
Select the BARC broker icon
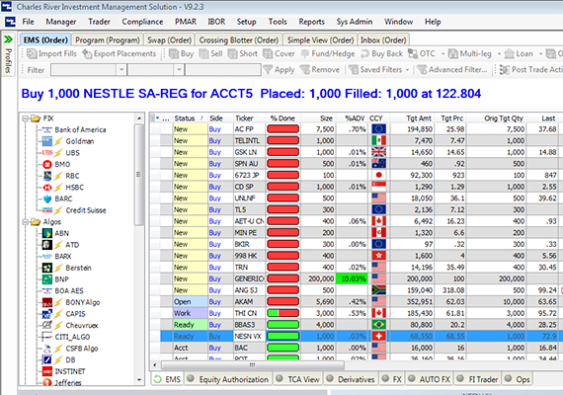tap(47, 199)
